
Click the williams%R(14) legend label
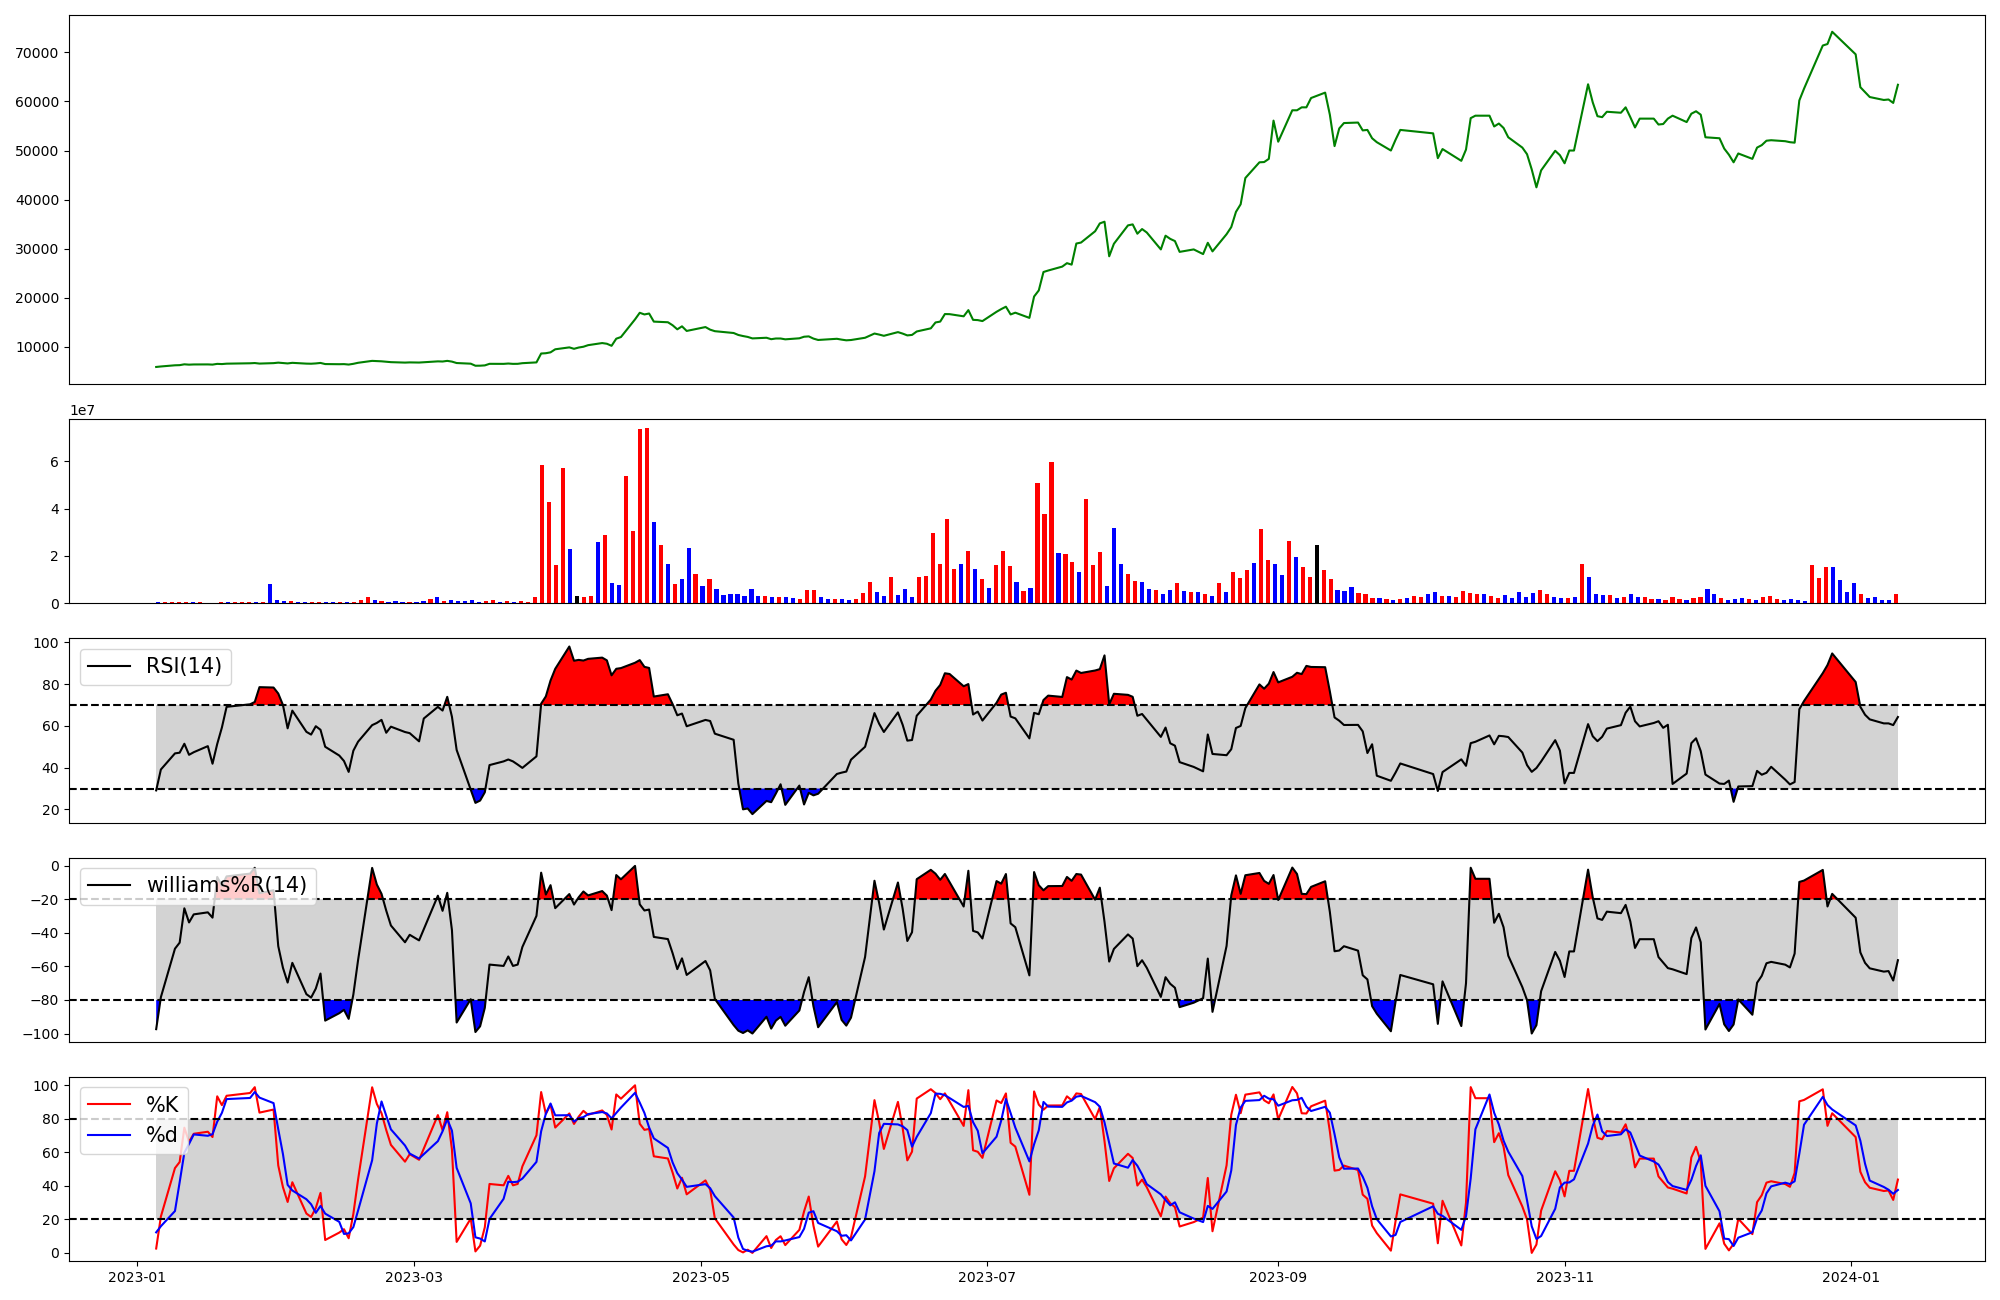[226, 885]
